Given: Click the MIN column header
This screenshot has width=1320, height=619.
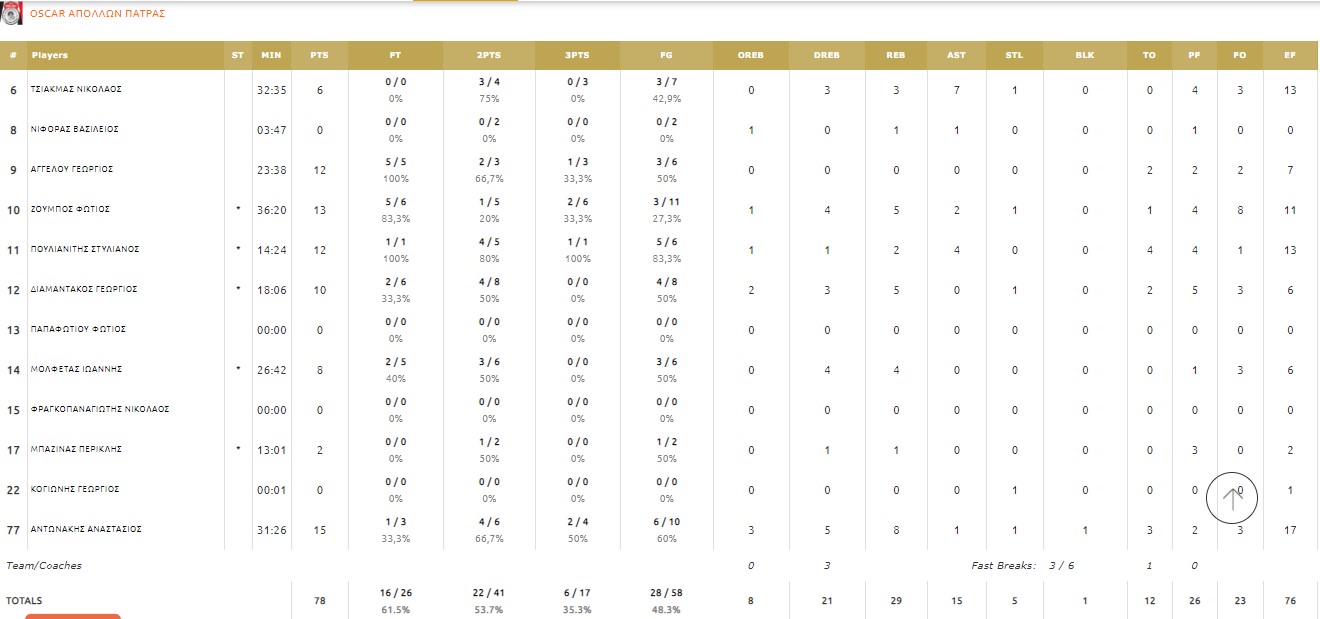Looking at the screenshot, I should [x=271, y=55].
